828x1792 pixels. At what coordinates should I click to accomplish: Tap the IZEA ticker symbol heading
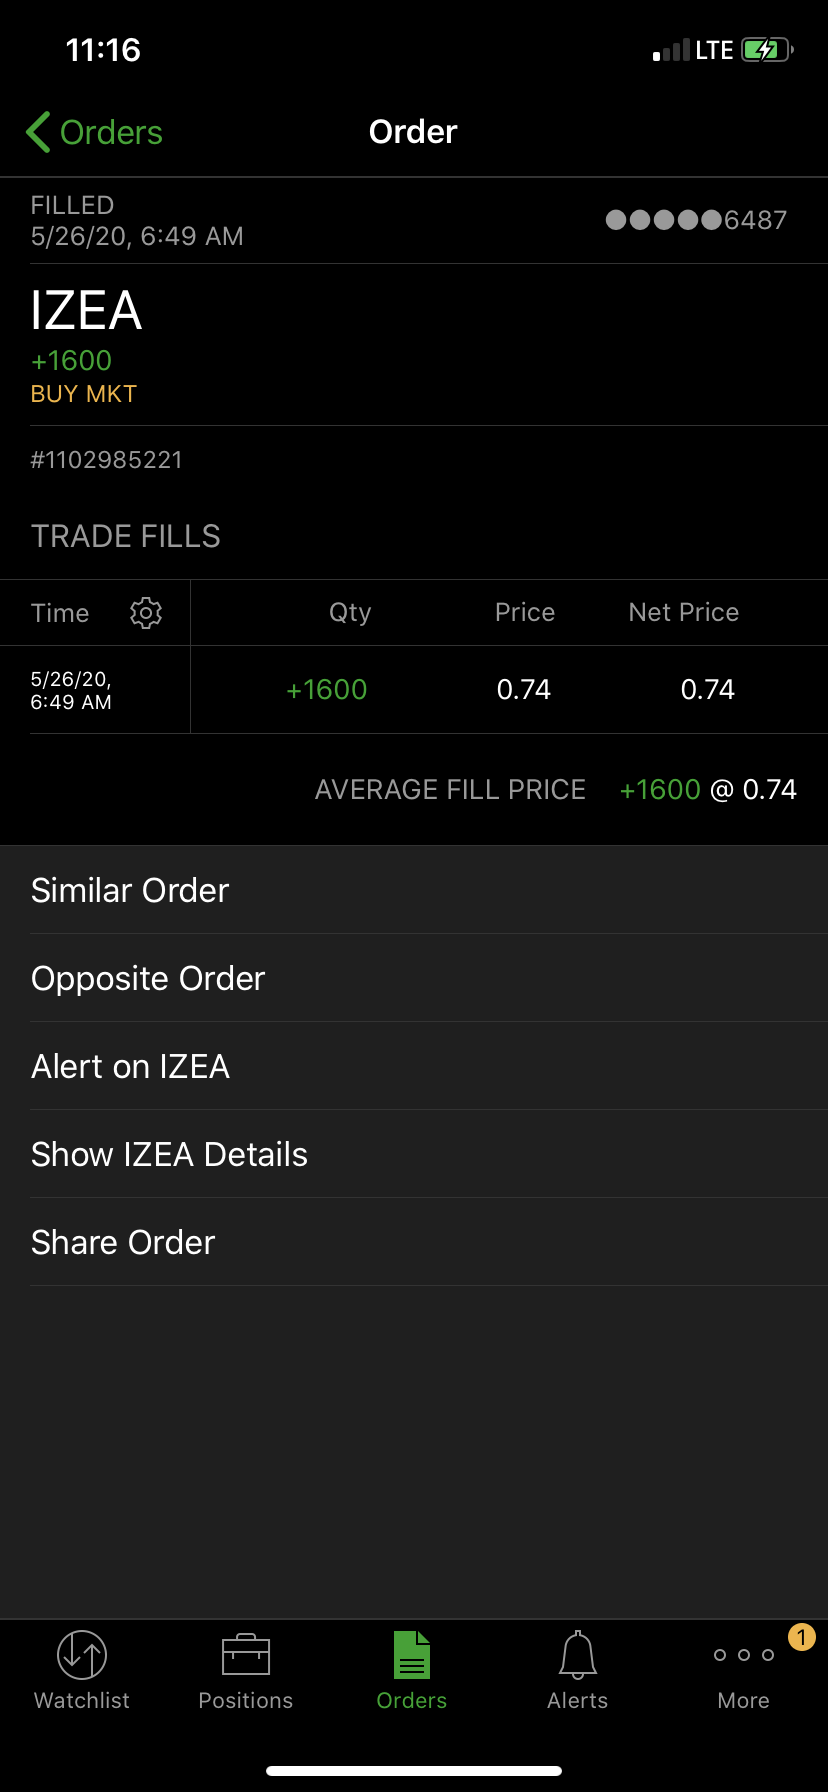pyautogui.click(x=86, y=310)
